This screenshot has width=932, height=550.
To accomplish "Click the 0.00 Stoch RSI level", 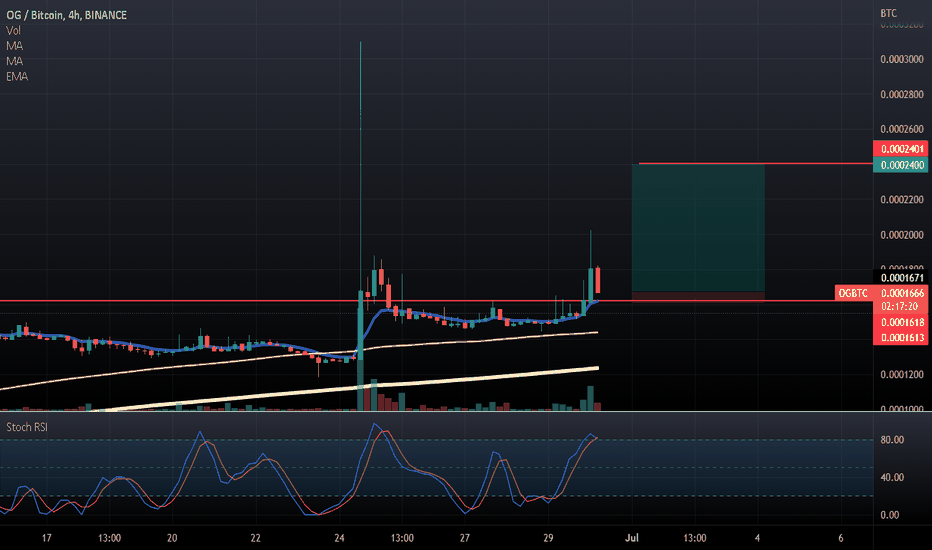I will click(x=889, y=515).
